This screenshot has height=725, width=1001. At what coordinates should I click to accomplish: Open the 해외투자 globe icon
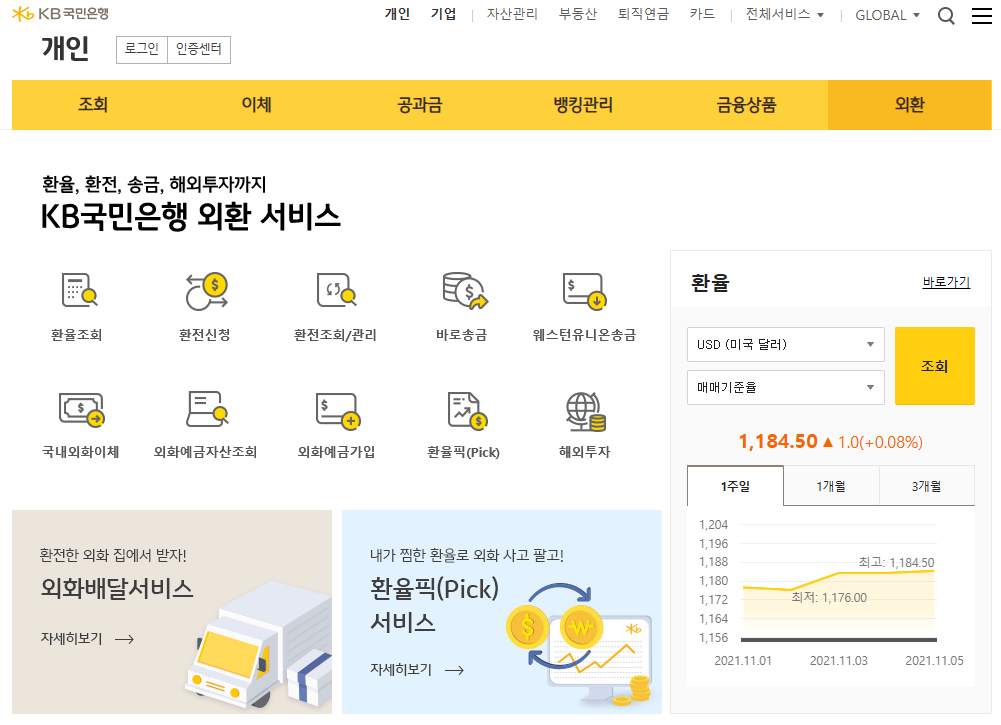click(x=585, y=412)
